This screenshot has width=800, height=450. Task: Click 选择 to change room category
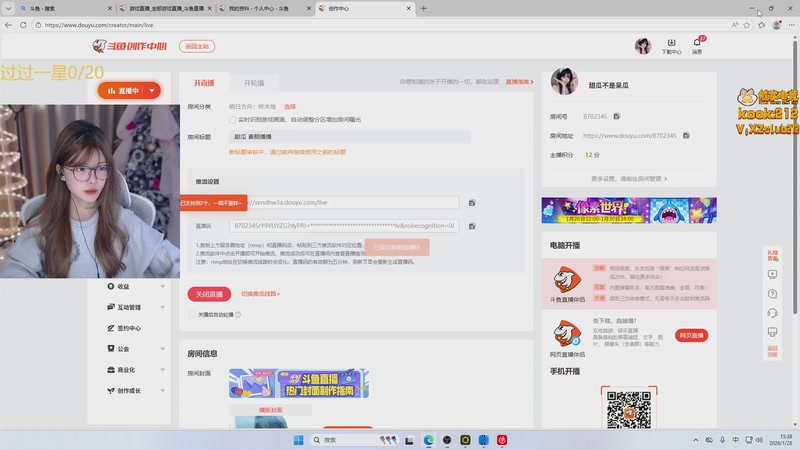click(x=290, y=107)
